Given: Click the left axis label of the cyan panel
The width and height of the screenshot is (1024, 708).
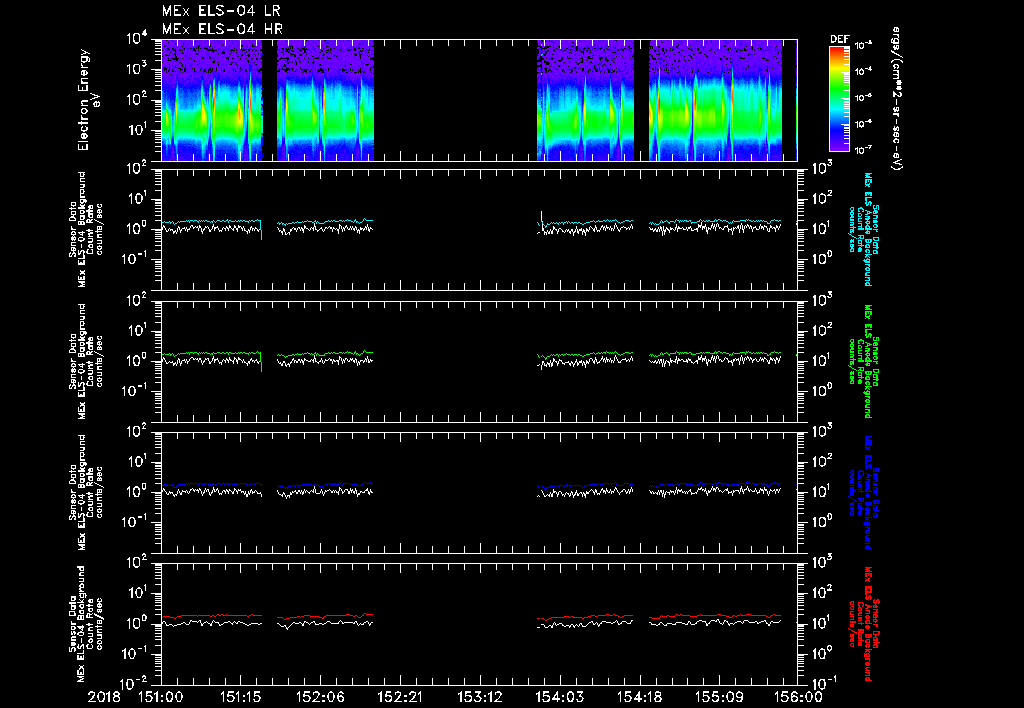Looking at the screenshot, I should coord(86,229).
